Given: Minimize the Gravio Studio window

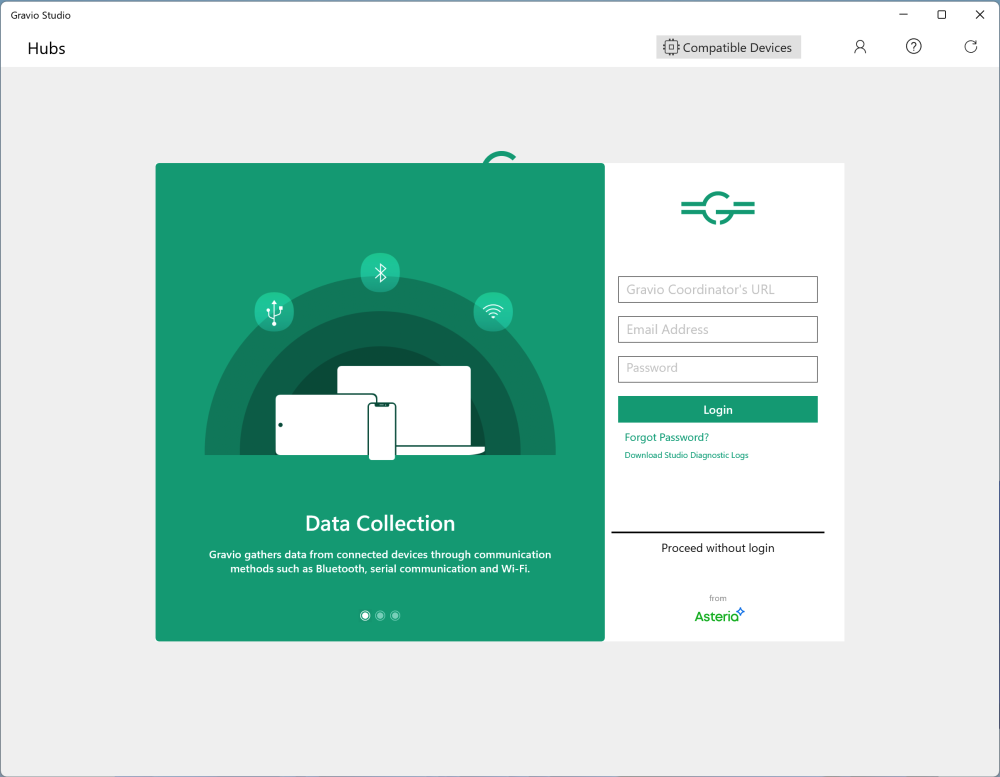Looking at the screenshot, I should tap(903, 15).
